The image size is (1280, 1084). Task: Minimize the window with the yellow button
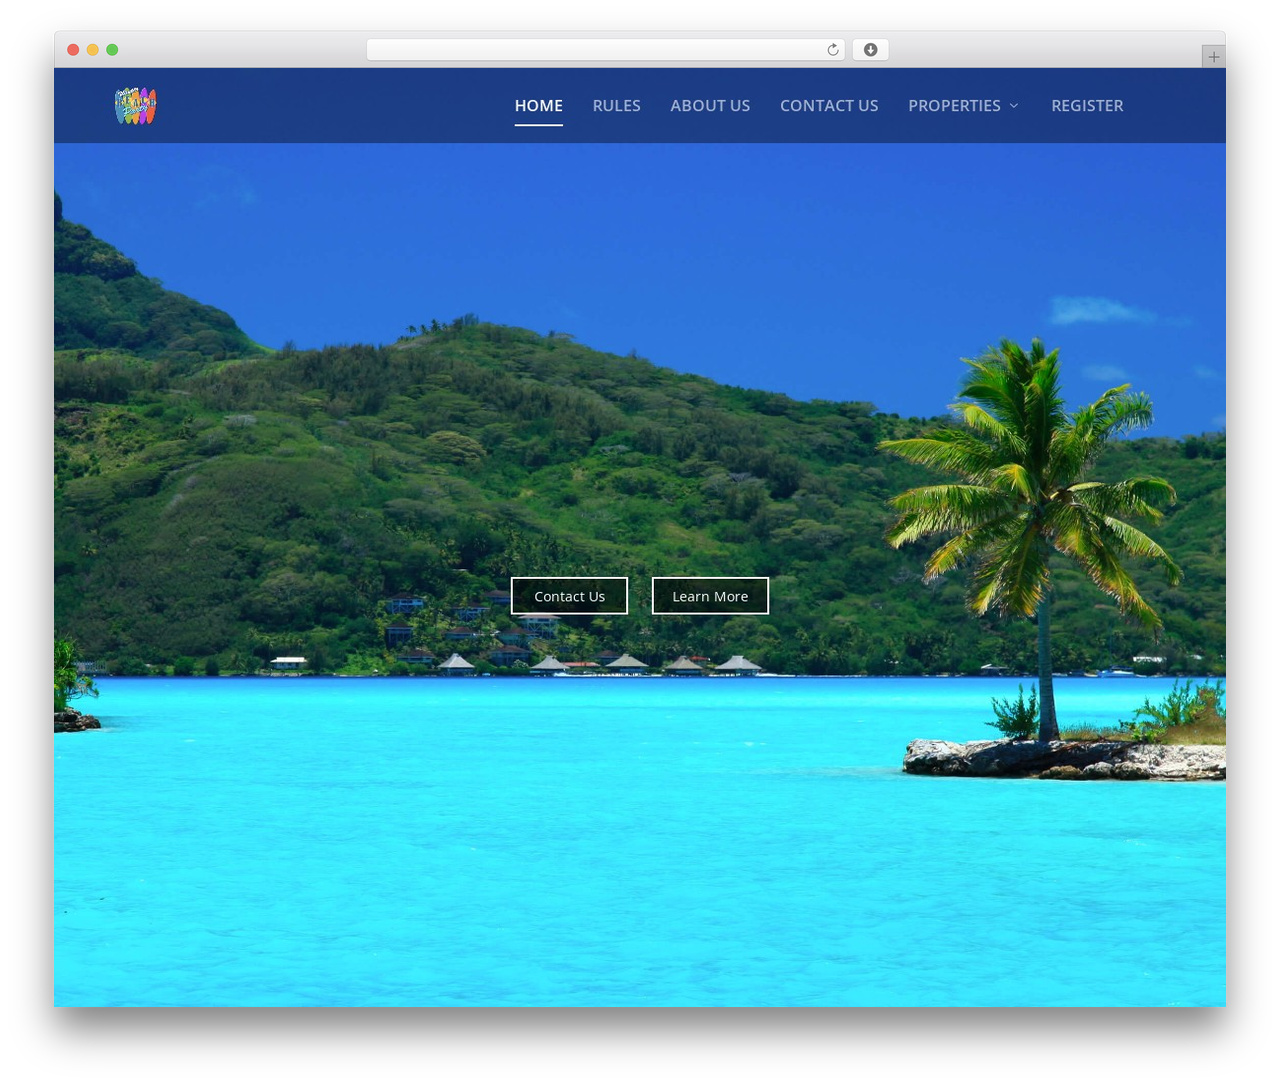(x=92, y=50)
